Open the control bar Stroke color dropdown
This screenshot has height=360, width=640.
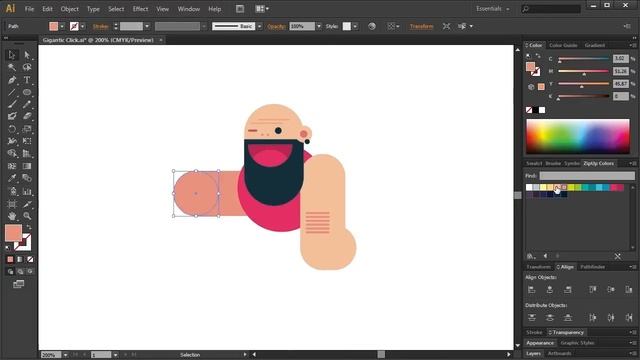(x=83, y=27)
